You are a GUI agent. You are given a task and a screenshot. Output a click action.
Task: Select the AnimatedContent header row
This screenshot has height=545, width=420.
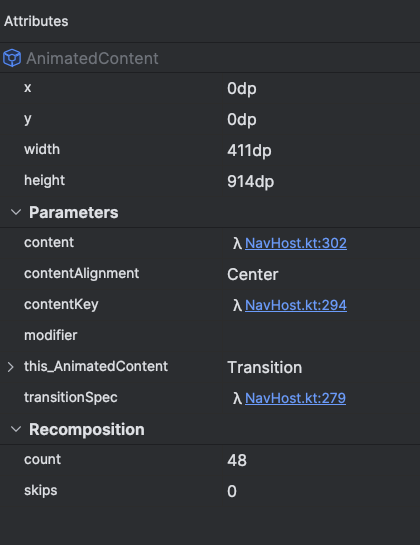pyautogui.click(x=210, y=58)
